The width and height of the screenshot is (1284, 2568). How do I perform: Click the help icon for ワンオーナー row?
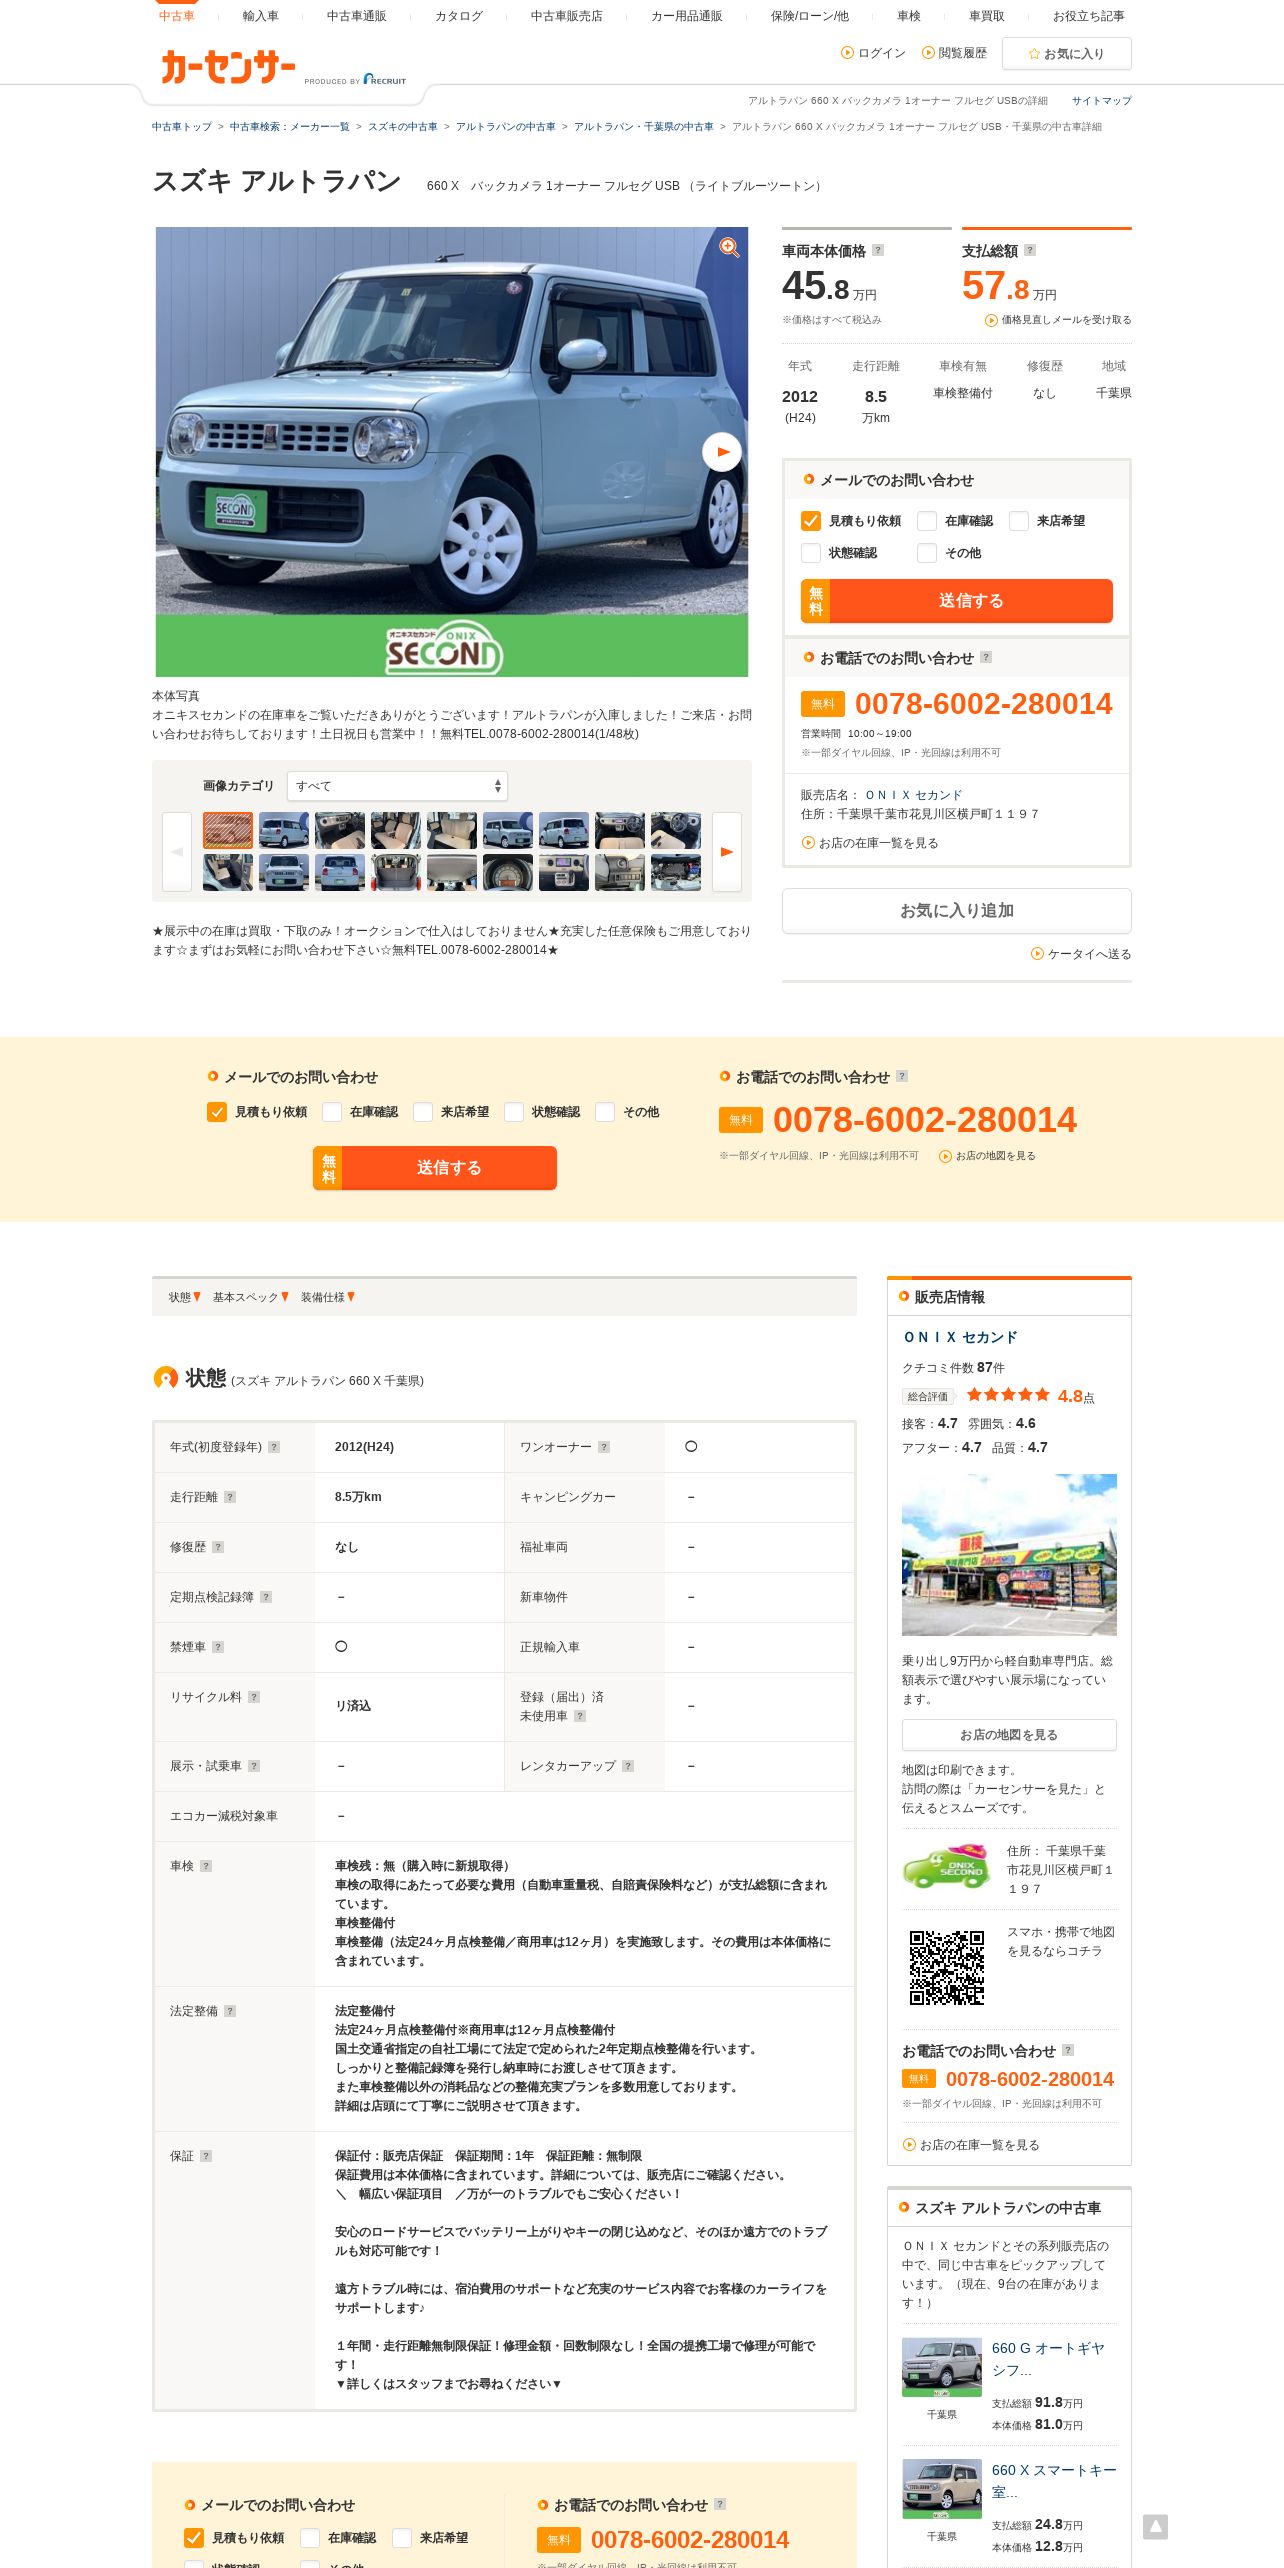coord(604,1447)
